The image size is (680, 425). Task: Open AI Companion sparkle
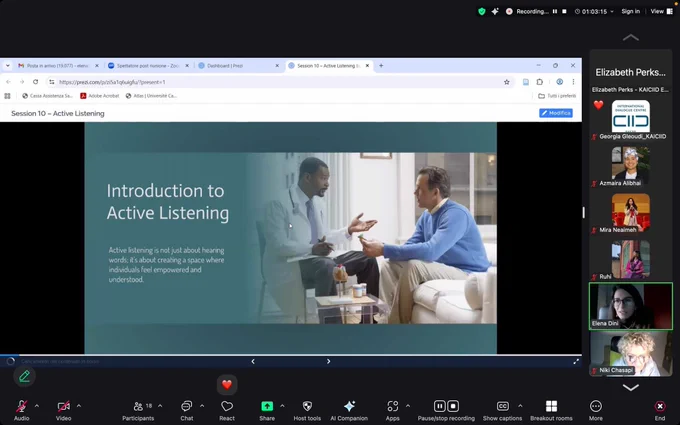pyautogui.click(x=349, y=410)
